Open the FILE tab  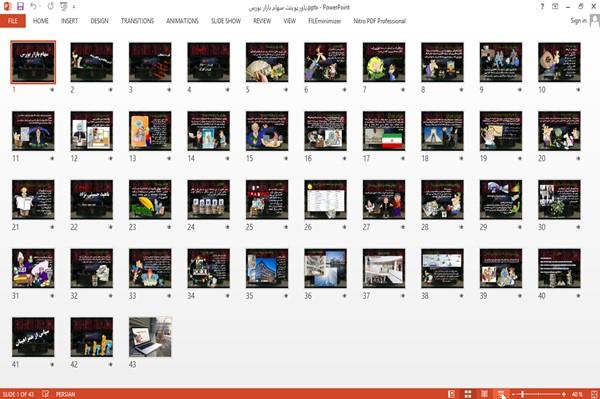point(13,21)
